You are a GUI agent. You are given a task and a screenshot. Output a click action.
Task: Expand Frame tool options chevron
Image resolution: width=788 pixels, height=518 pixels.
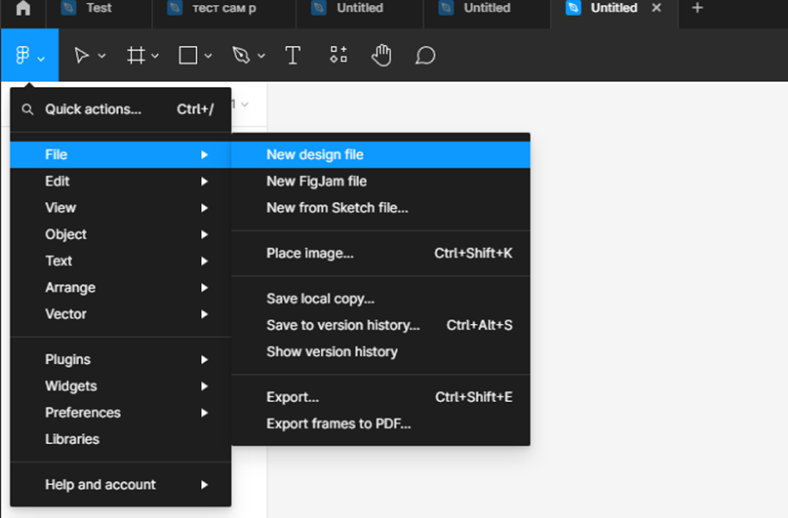155,56
